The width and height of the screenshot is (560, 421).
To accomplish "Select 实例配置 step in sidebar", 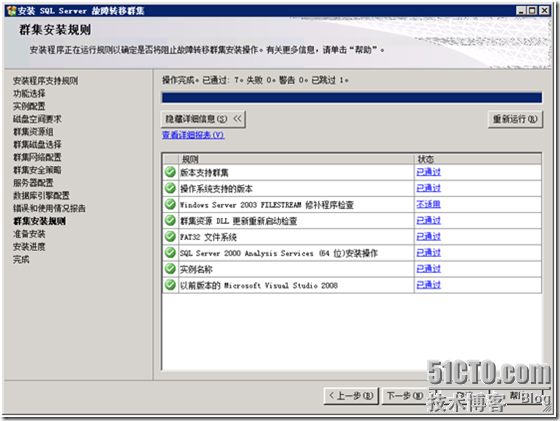I will pos(29,106).
